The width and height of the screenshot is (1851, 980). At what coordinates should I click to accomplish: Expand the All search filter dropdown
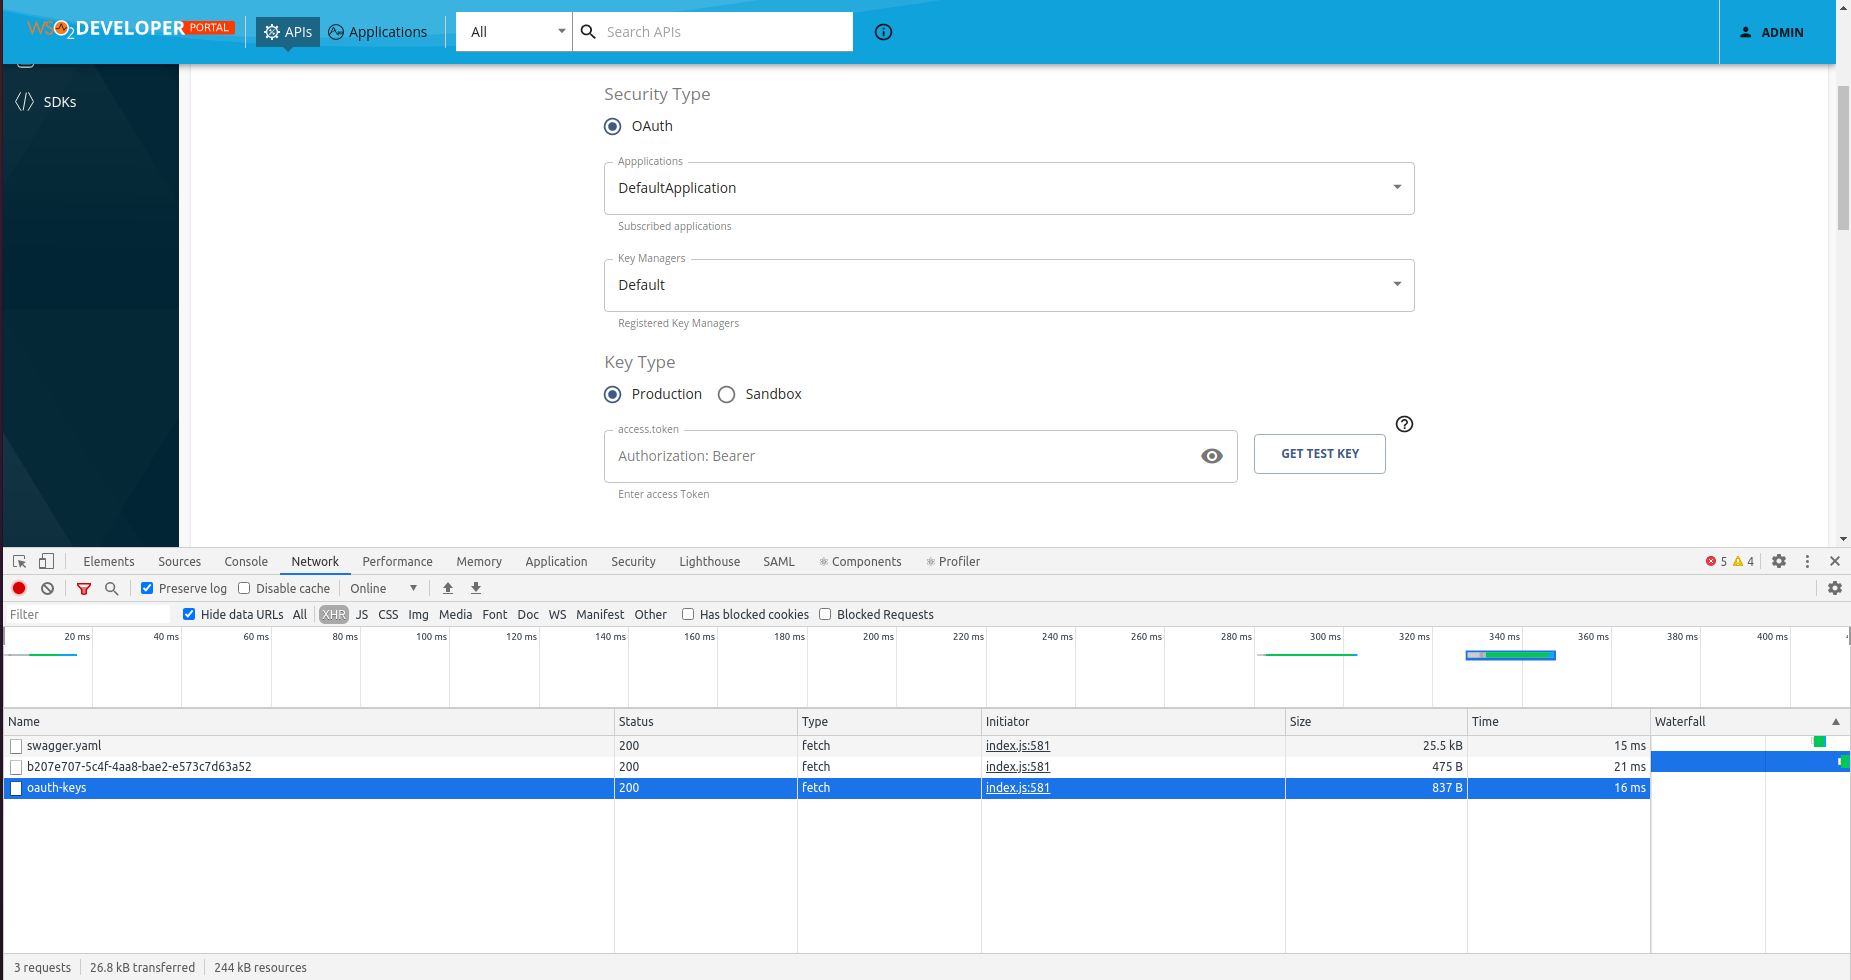coord(514,32)
